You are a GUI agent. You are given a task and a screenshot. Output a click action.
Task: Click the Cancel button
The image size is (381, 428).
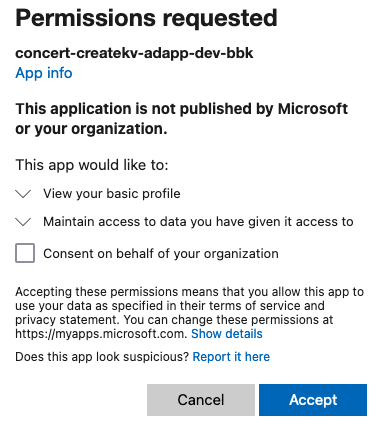pos(201,400)
